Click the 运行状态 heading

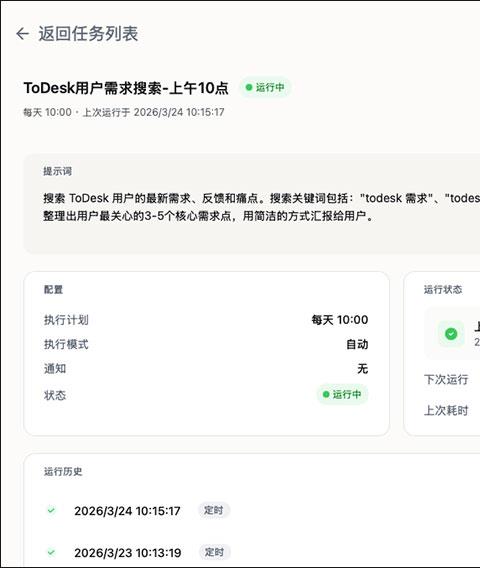[x=443, y=289]
